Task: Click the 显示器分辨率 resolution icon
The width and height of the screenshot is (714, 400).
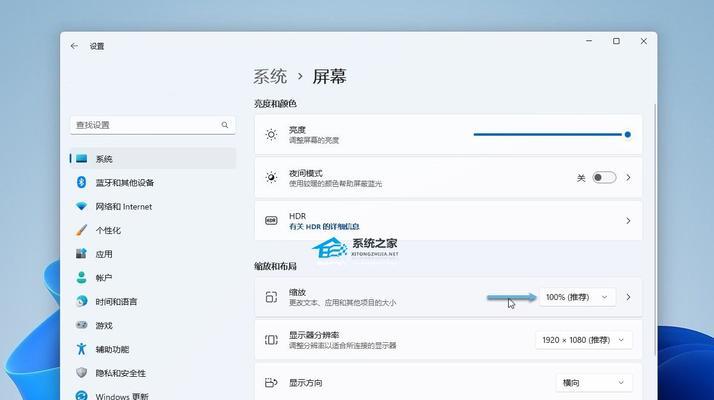Action: coord(271,340)
